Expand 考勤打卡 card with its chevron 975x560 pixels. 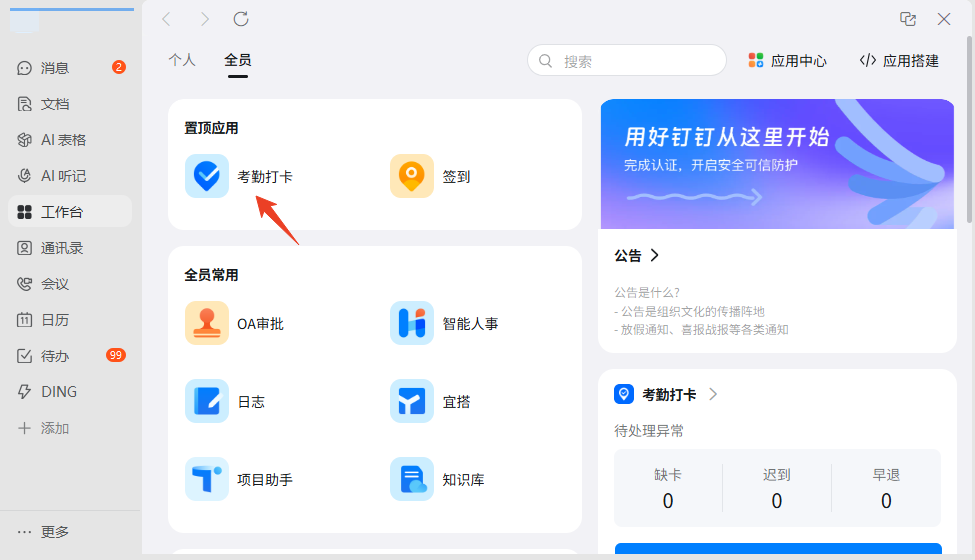pyautogui.click(x=713, y=394)
